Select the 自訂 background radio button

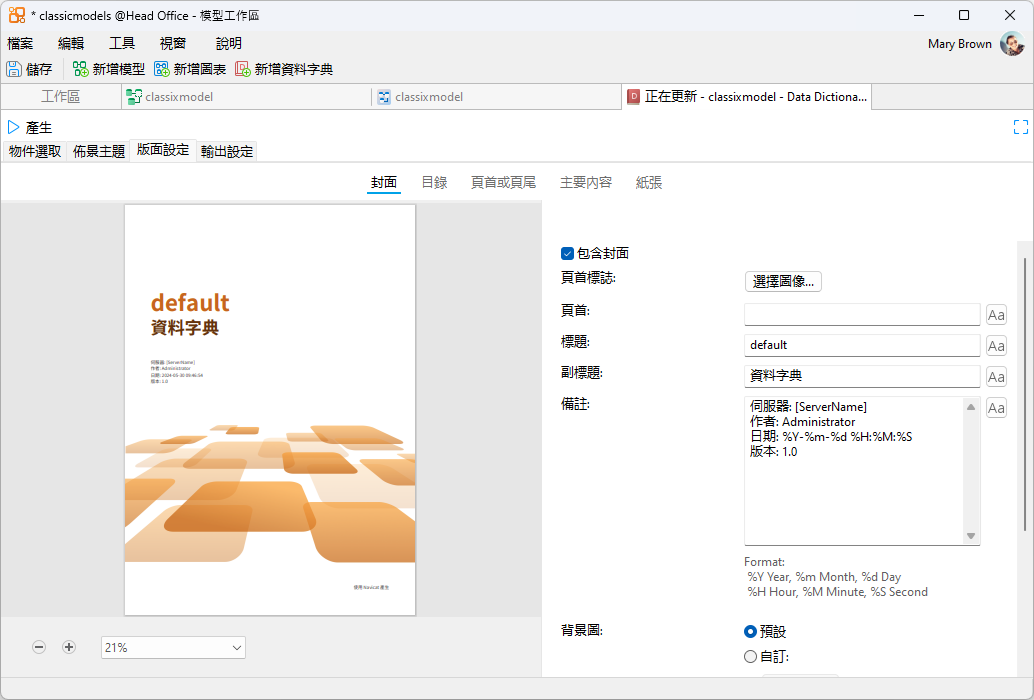751,657
